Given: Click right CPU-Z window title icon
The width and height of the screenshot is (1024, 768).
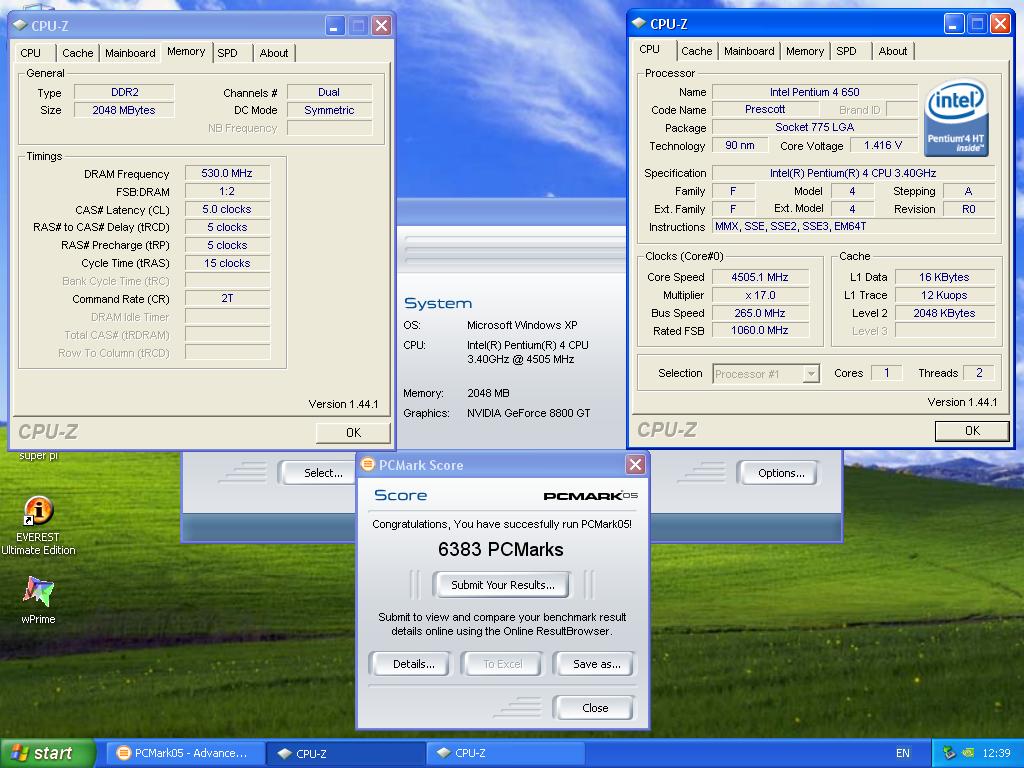Looking at the screenshot, I should (639, 24).
